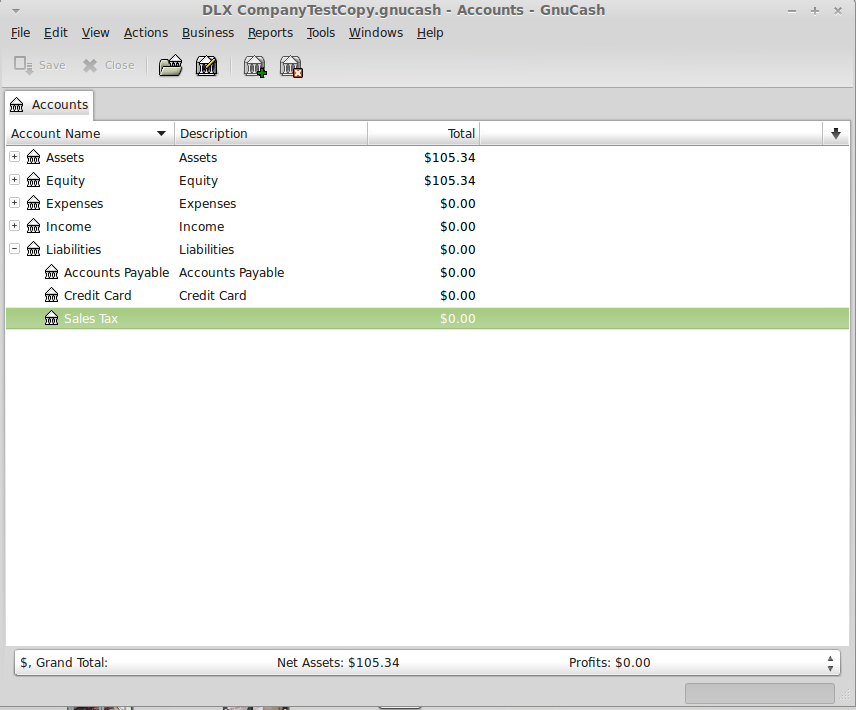Click the Equity total $105.34

(x=449, y=181)
